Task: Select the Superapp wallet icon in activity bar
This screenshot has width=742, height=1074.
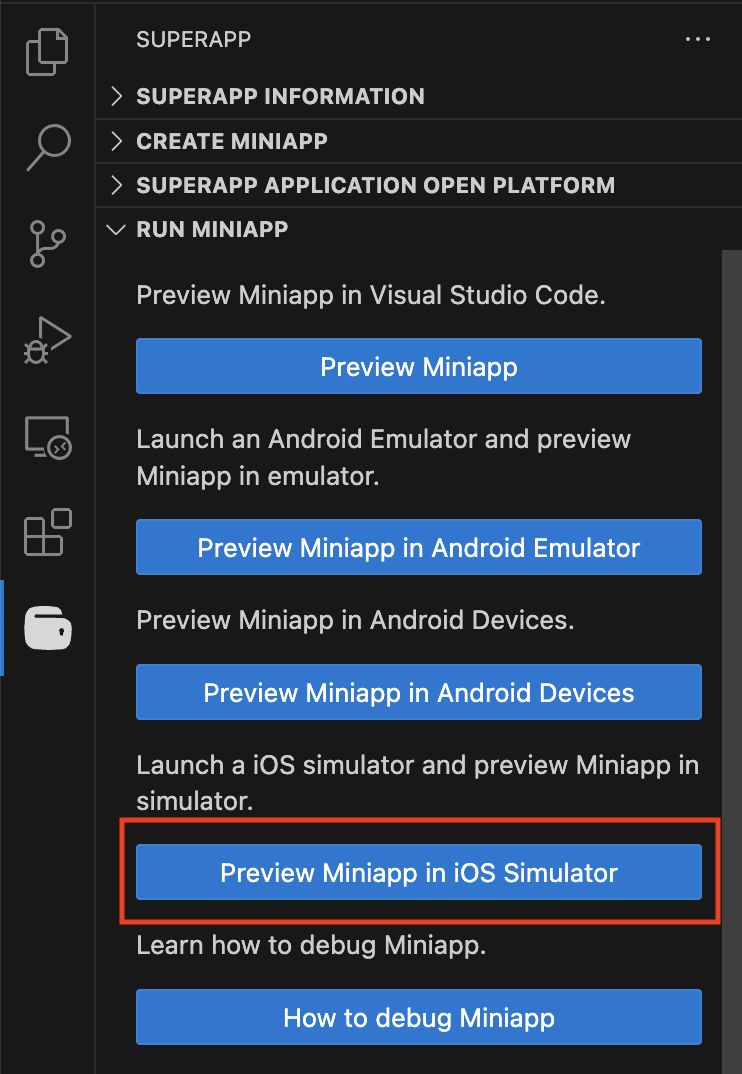Action: coord(48,627)
